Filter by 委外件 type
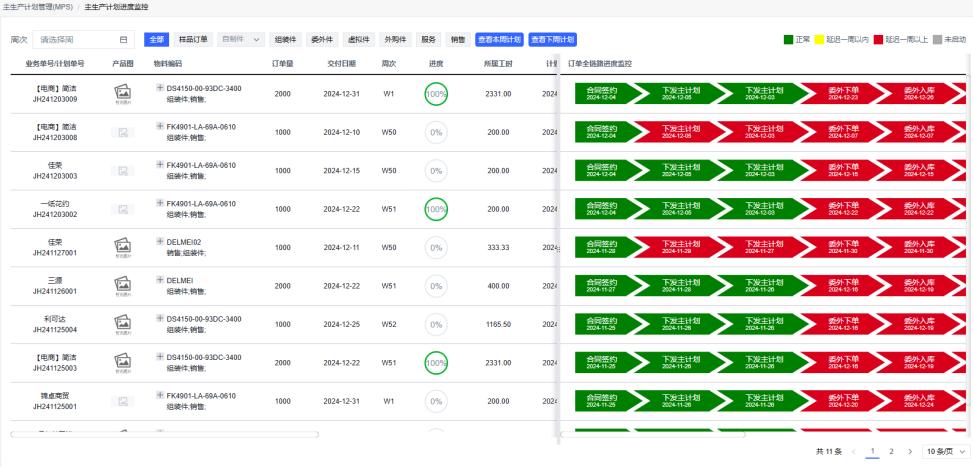The width and height of the screenshot is (973, 467). 321,40
